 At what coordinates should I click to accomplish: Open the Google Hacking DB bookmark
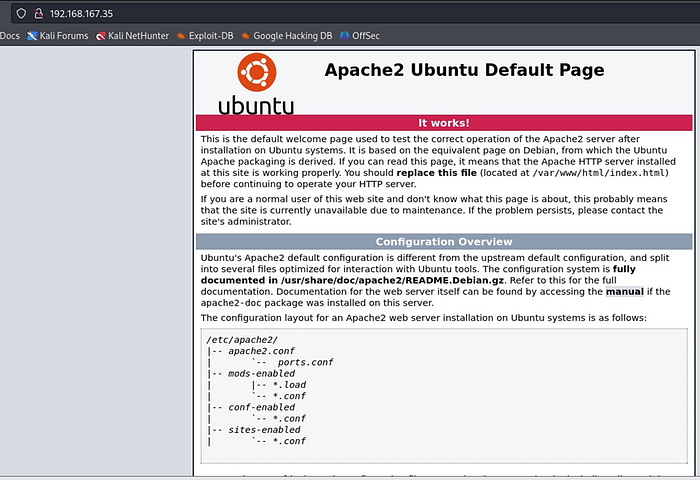point(287,36)
